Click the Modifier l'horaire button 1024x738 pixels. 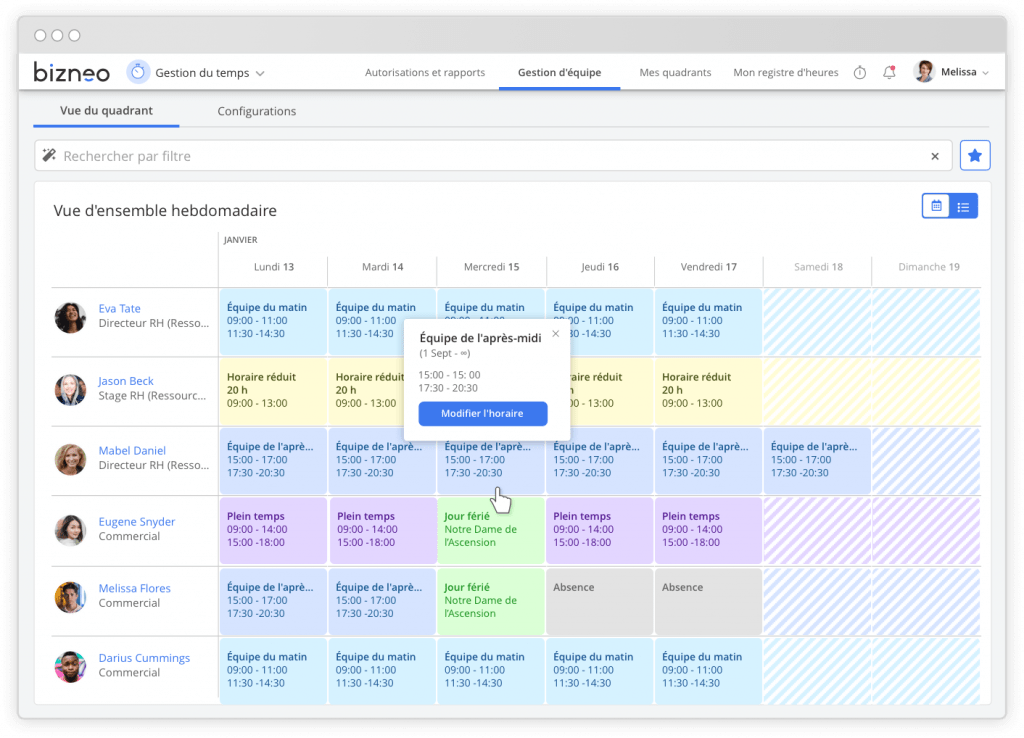[x=483, y=413]
